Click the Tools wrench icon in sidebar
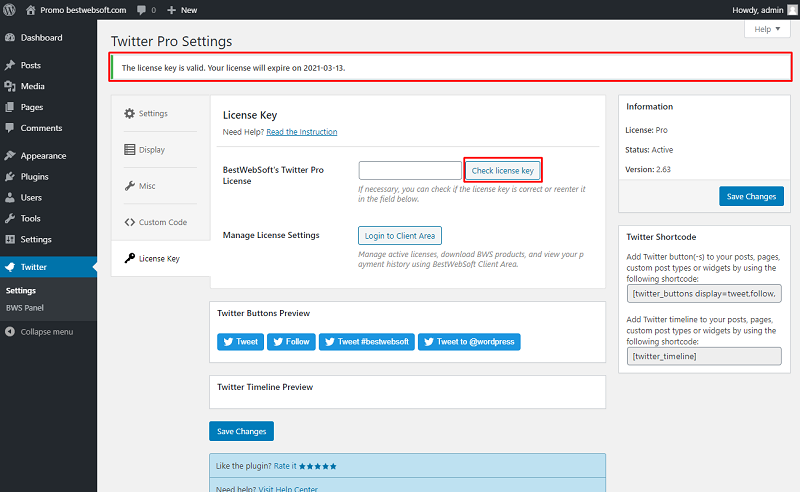This screenshot has width=800, height=492. point(10,218)
